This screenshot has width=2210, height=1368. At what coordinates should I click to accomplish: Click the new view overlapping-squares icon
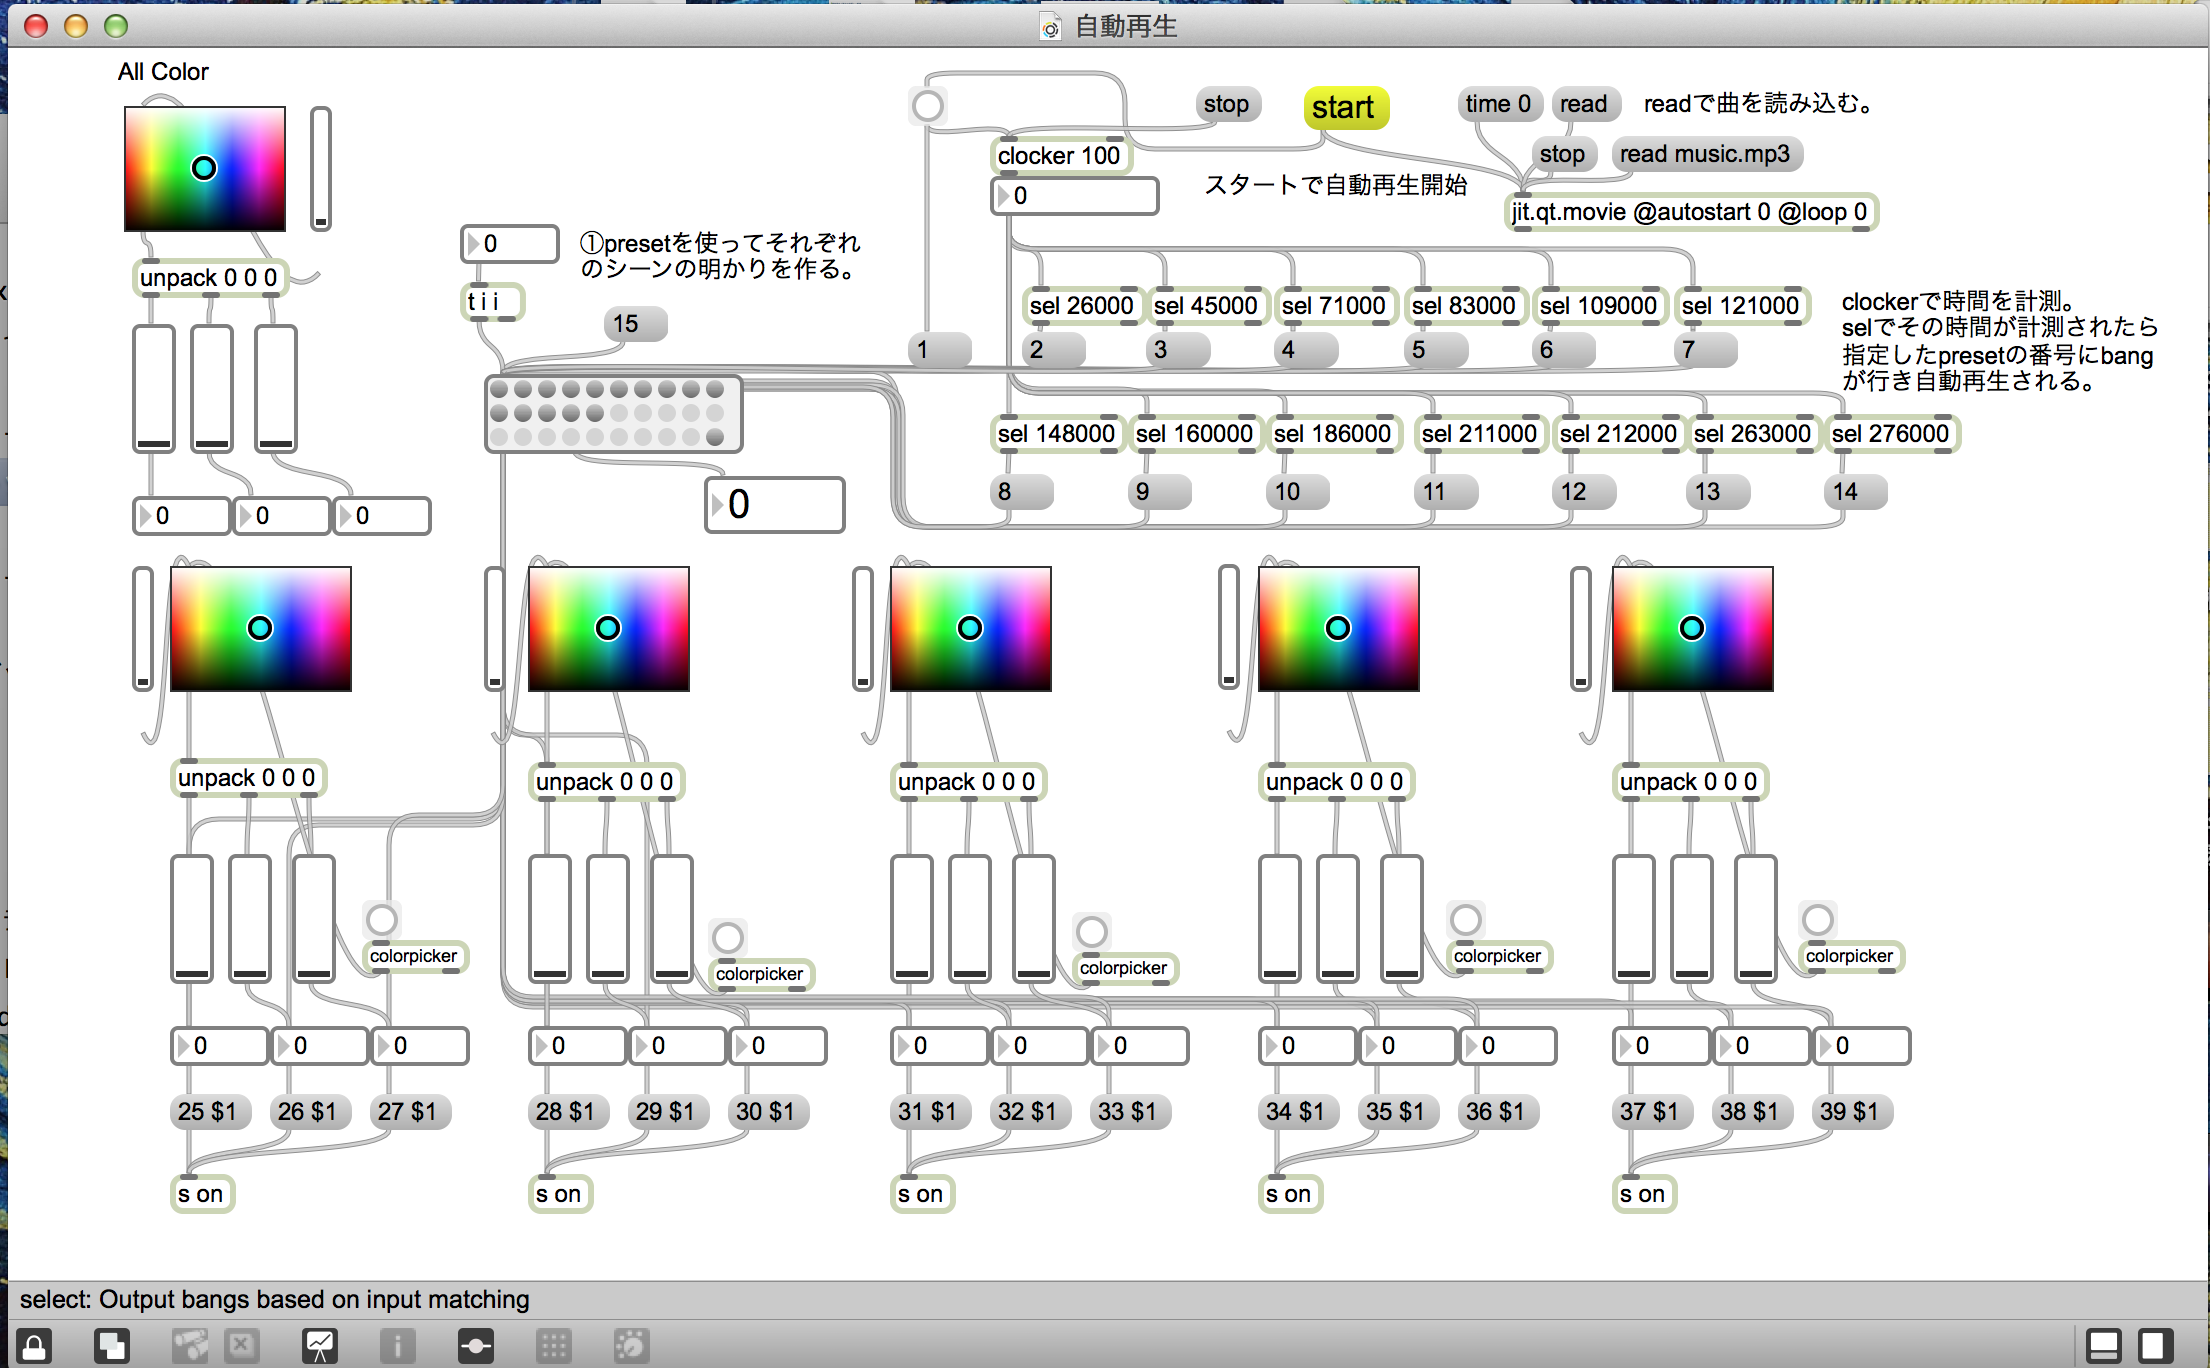tap(111, 1346)
